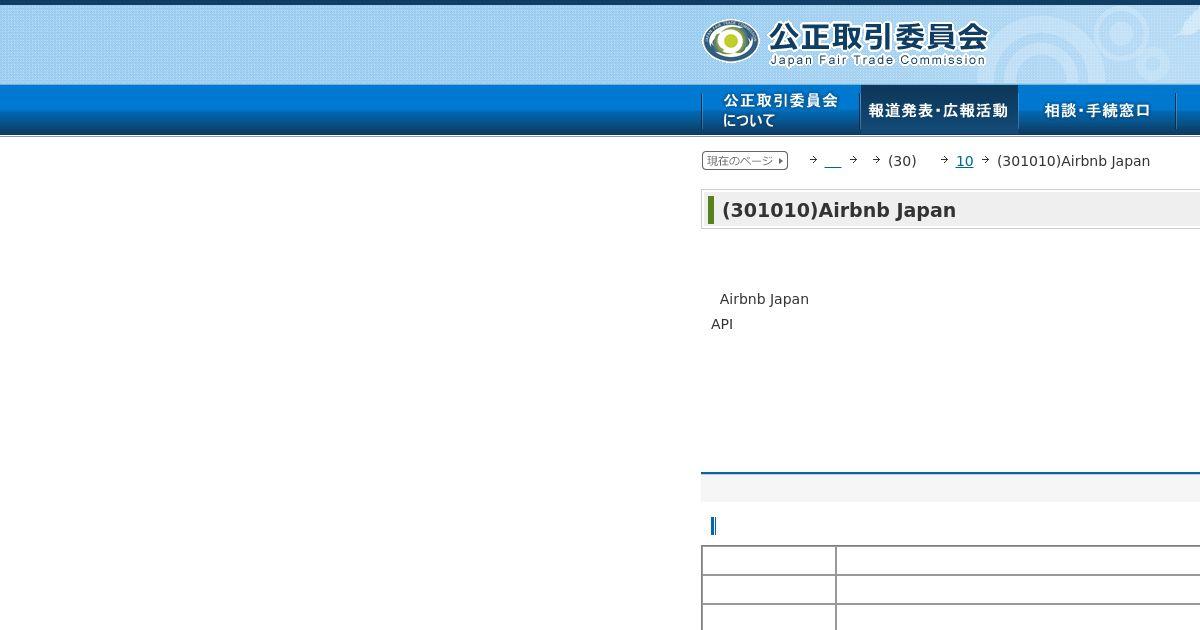Viewport: 1200px width, 630px height.
Task: Open 公正取引委員会について menu
Action: tap(781, 110)
